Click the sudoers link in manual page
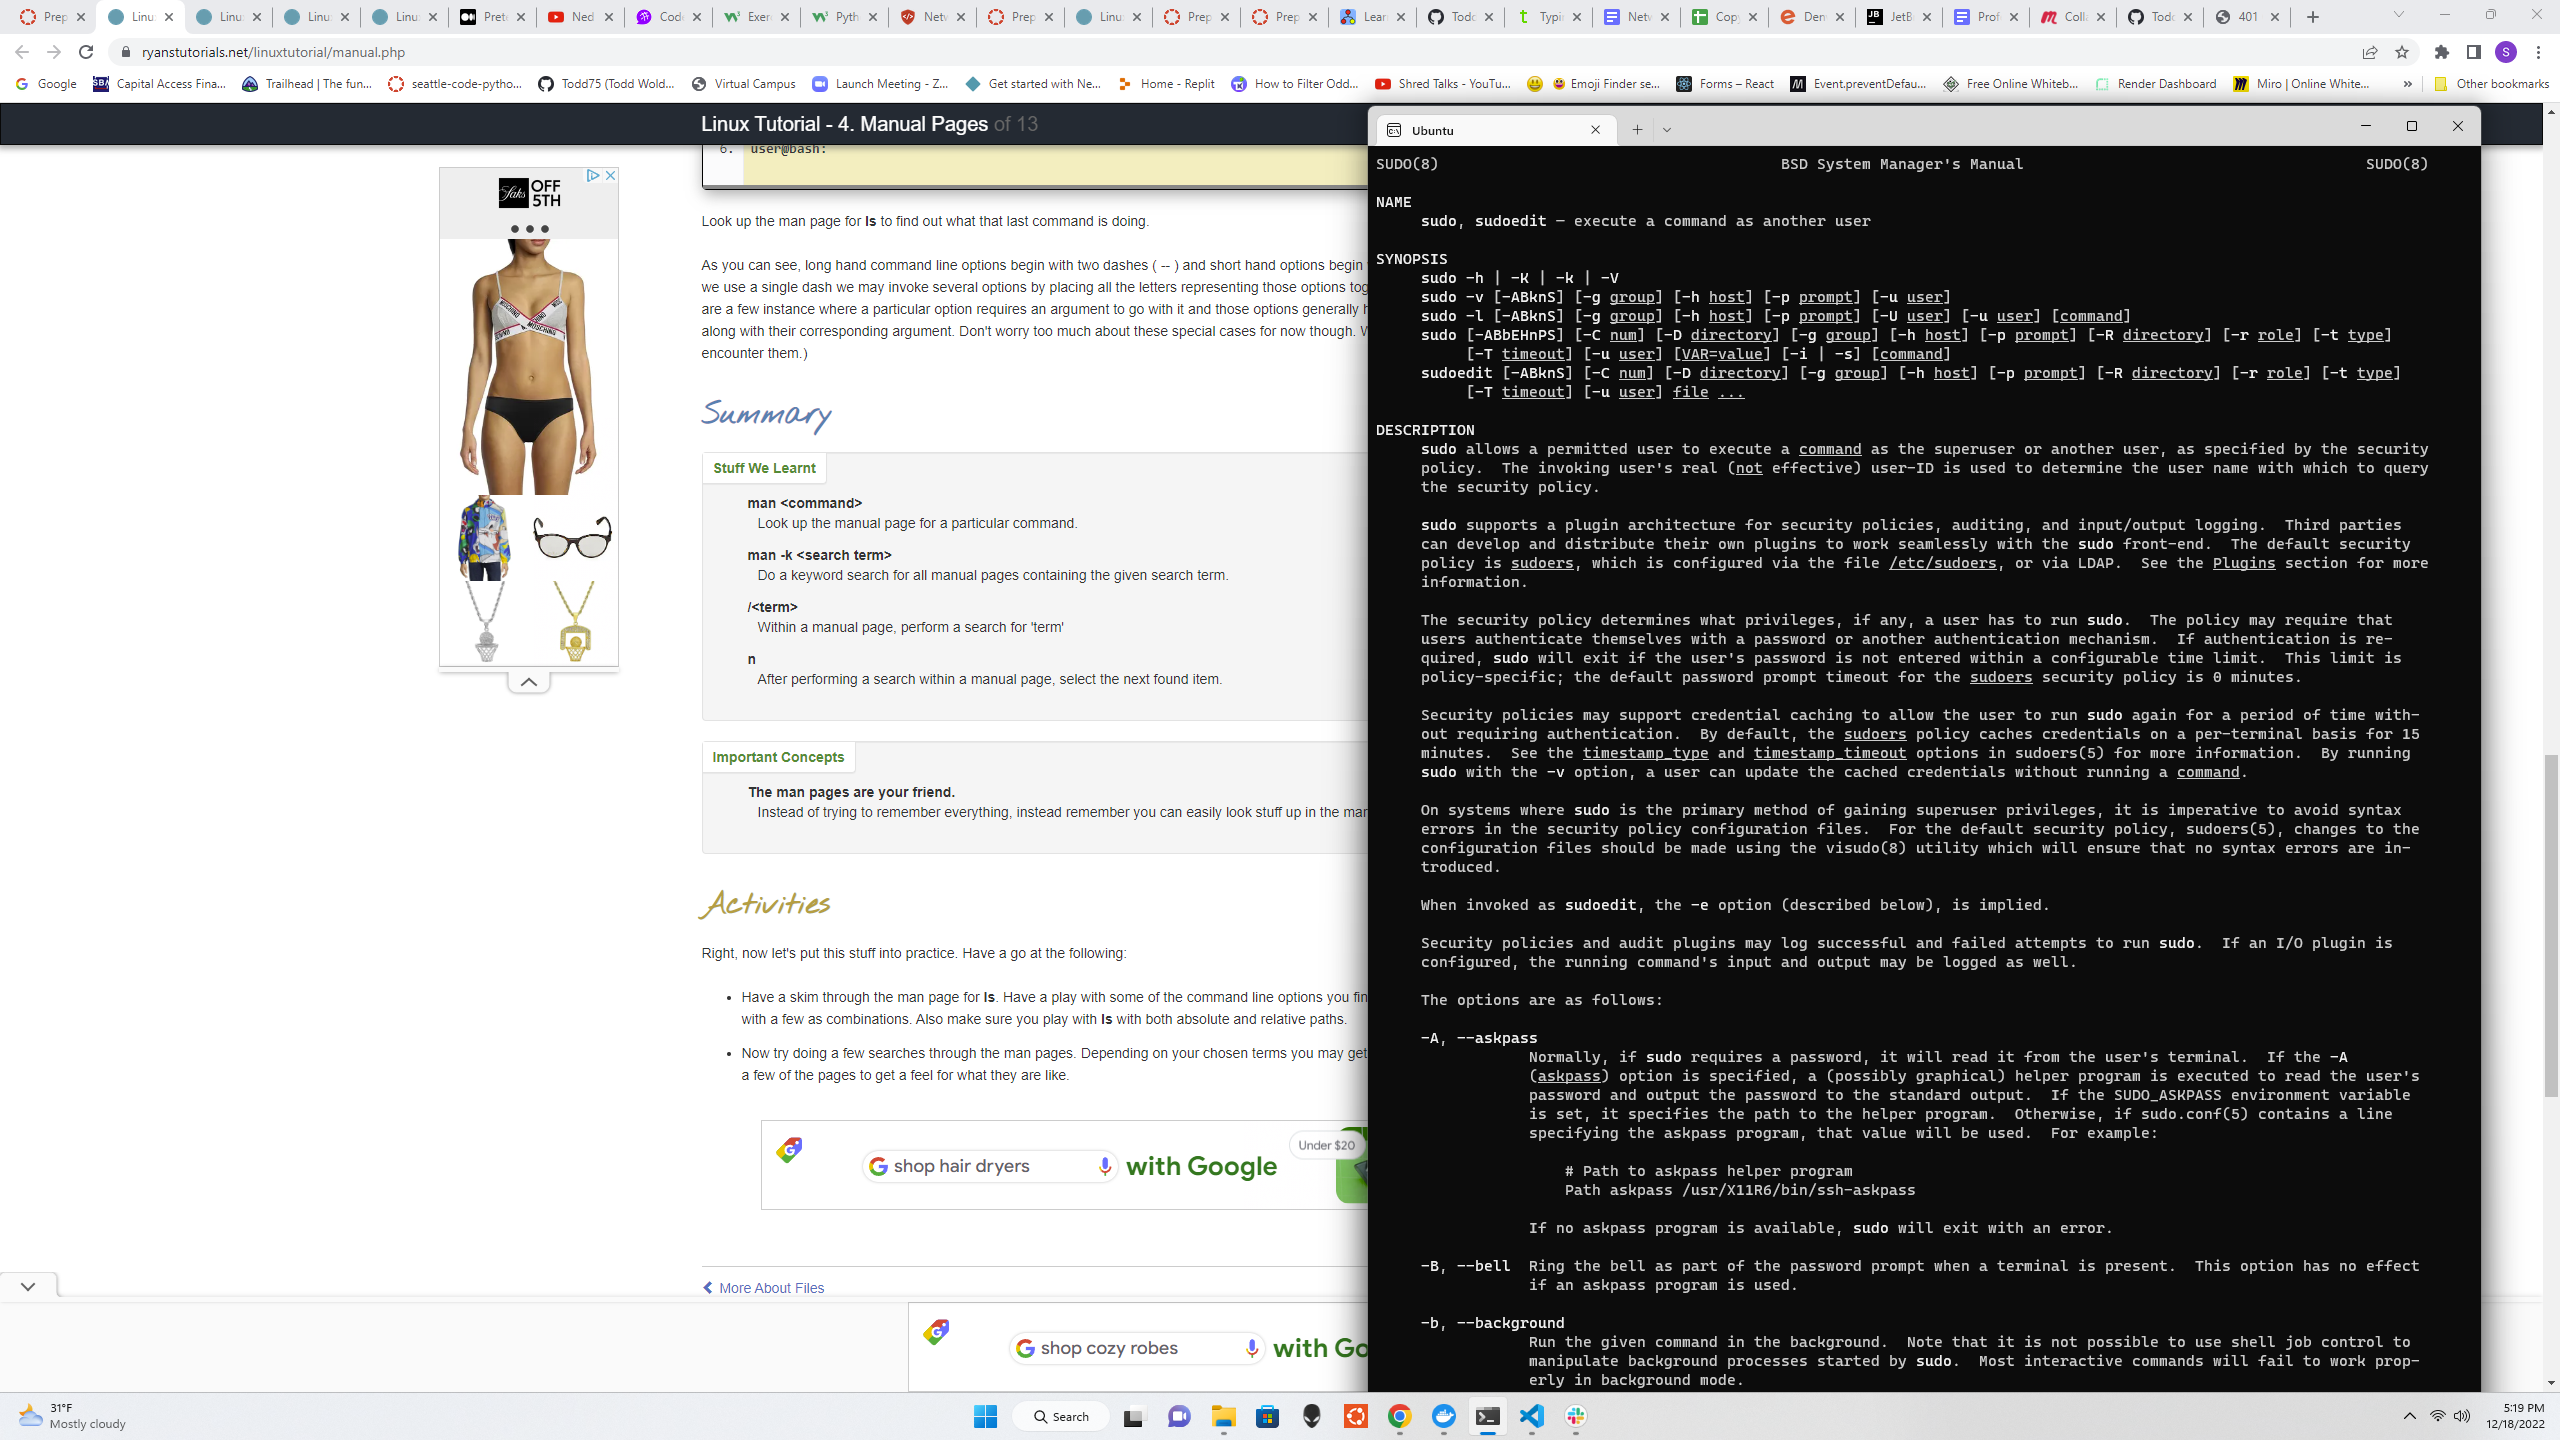 [1542, 563]
